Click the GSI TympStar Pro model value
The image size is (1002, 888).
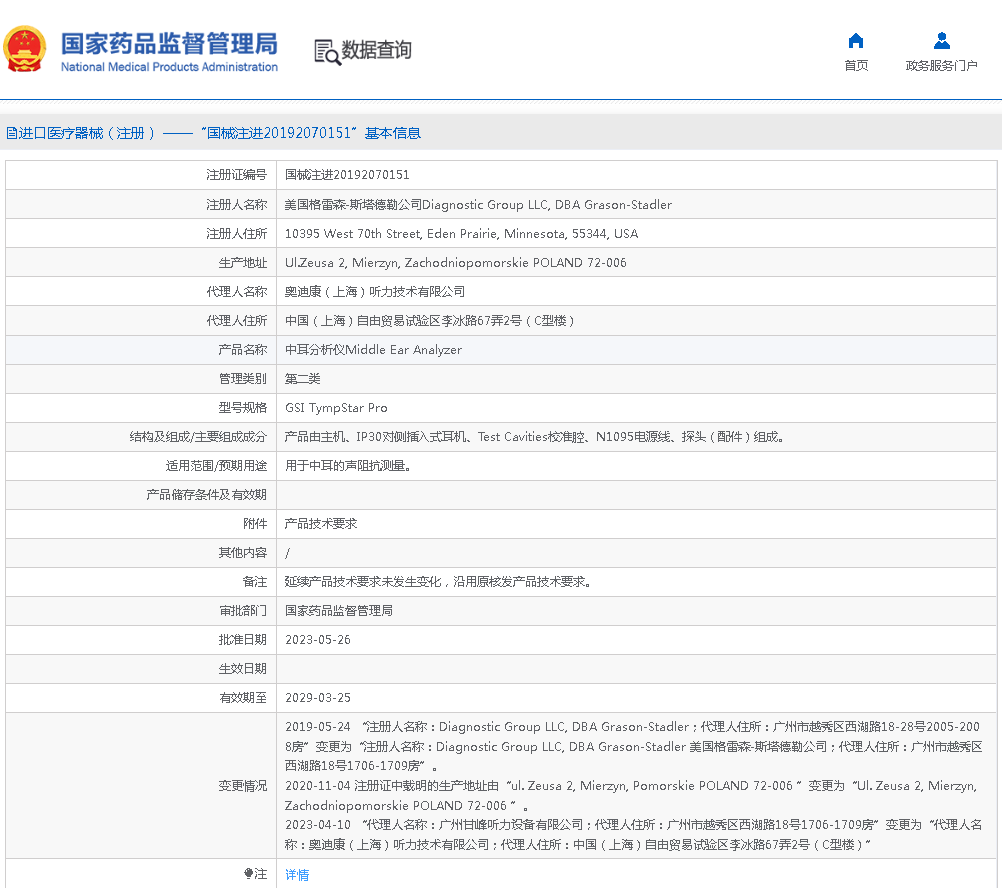pos(336,408)
